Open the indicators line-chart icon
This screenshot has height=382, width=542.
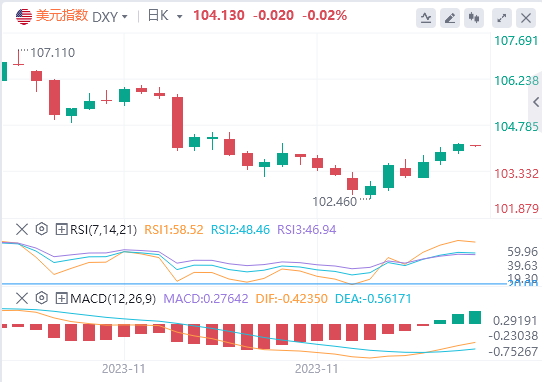click(x=426, y=17)
